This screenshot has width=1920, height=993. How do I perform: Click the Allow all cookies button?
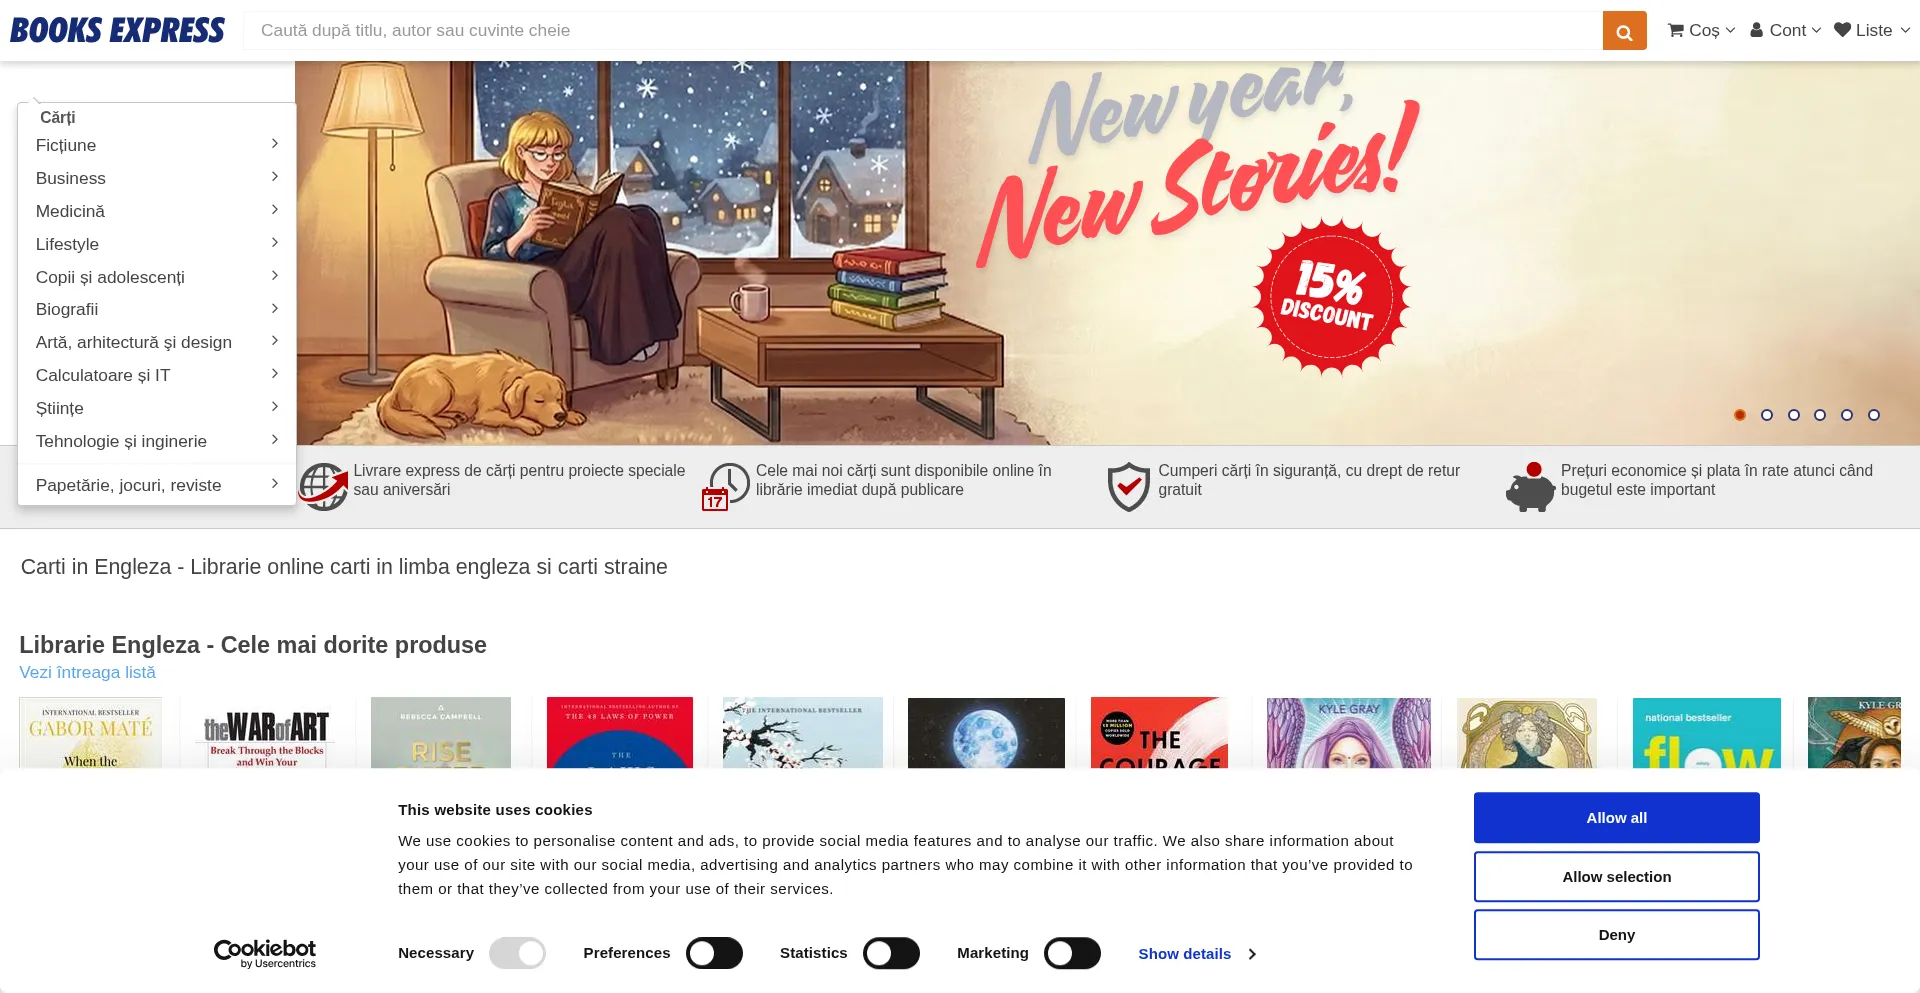(x=1616, y=818)
